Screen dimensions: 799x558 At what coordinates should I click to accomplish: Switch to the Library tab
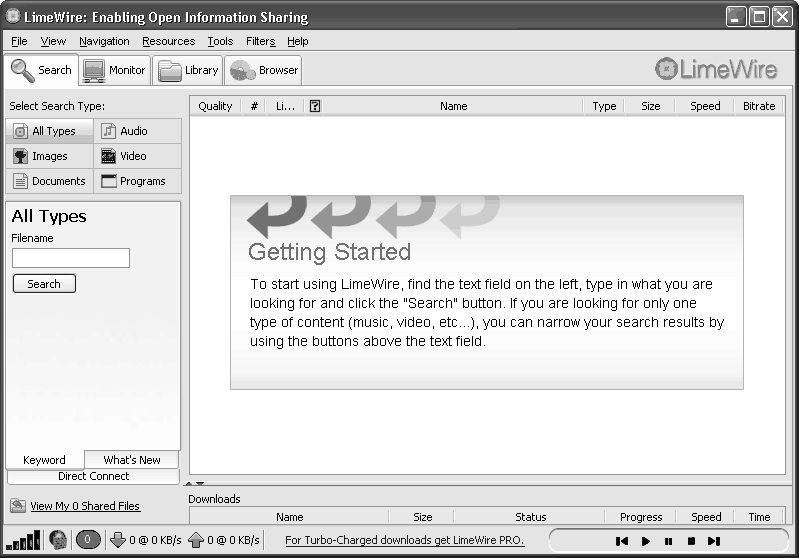(x=188, y=70)
